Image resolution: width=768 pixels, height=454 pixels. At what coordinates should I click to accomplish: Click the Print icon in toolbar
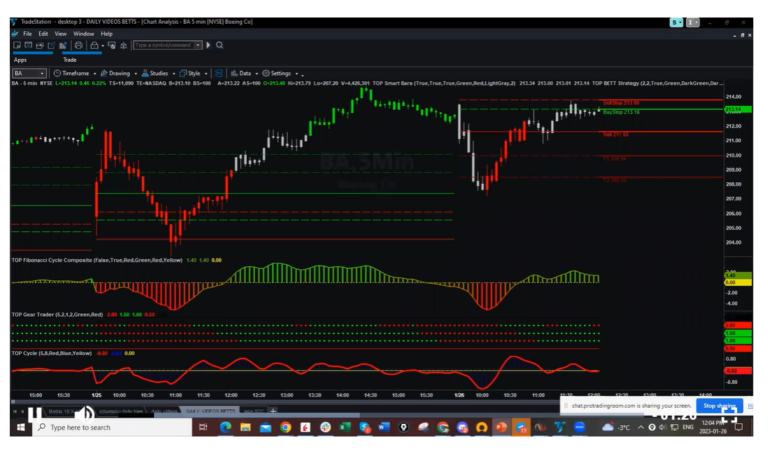tap(78, 45)
